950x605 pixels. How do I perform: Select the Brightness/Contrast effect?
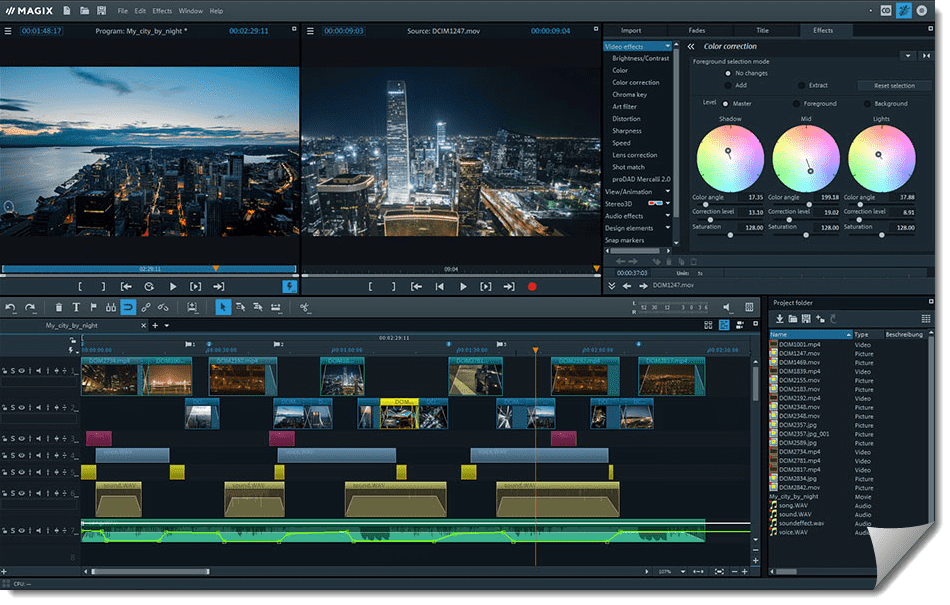(640, 58)
